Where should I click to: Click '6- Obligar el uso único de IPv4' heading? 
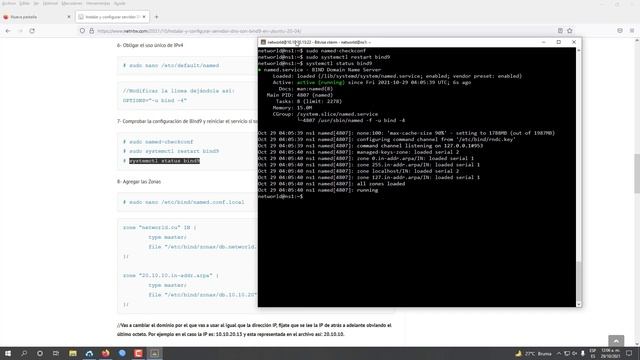150,45
